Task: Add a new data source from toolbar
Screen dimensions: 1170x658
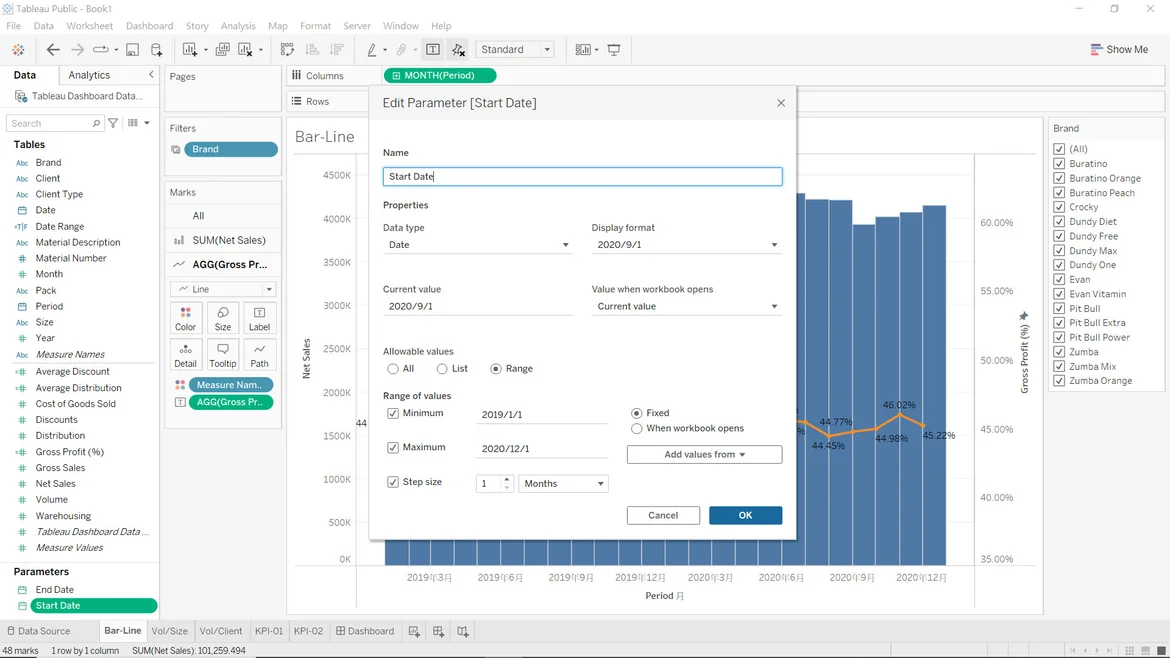Action: 157,50
